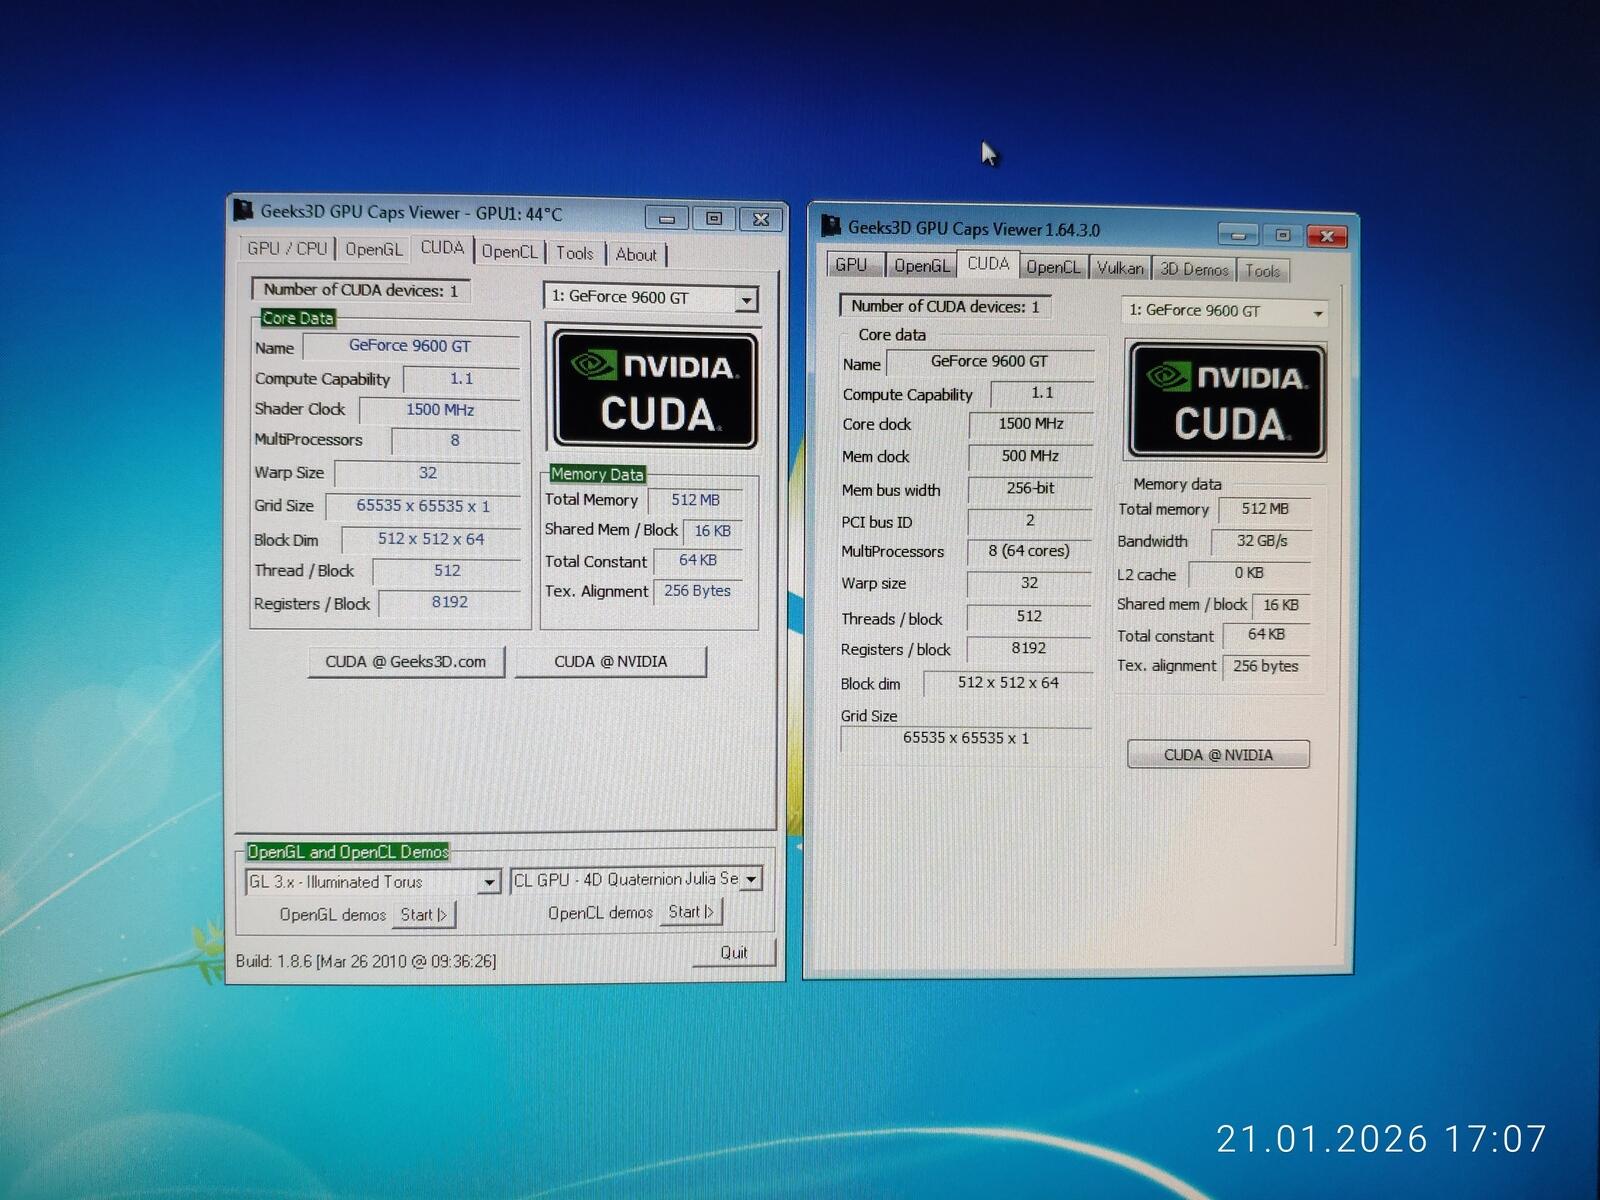Viewport: 1600px width, 1200px height.
Task: Click the Registers / block 8192 field in viewer 1.64.3.0
Action: (x=1029, y=649)
